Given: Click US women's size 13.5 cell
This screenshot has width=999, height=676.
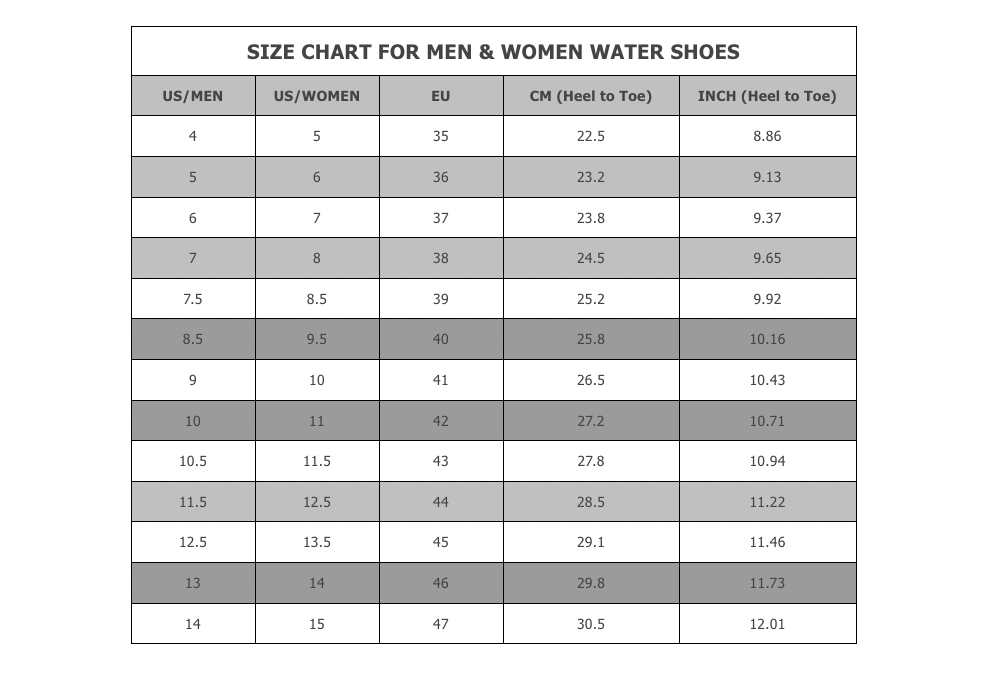Looking at the screenshot, I should tap(317, 542).
